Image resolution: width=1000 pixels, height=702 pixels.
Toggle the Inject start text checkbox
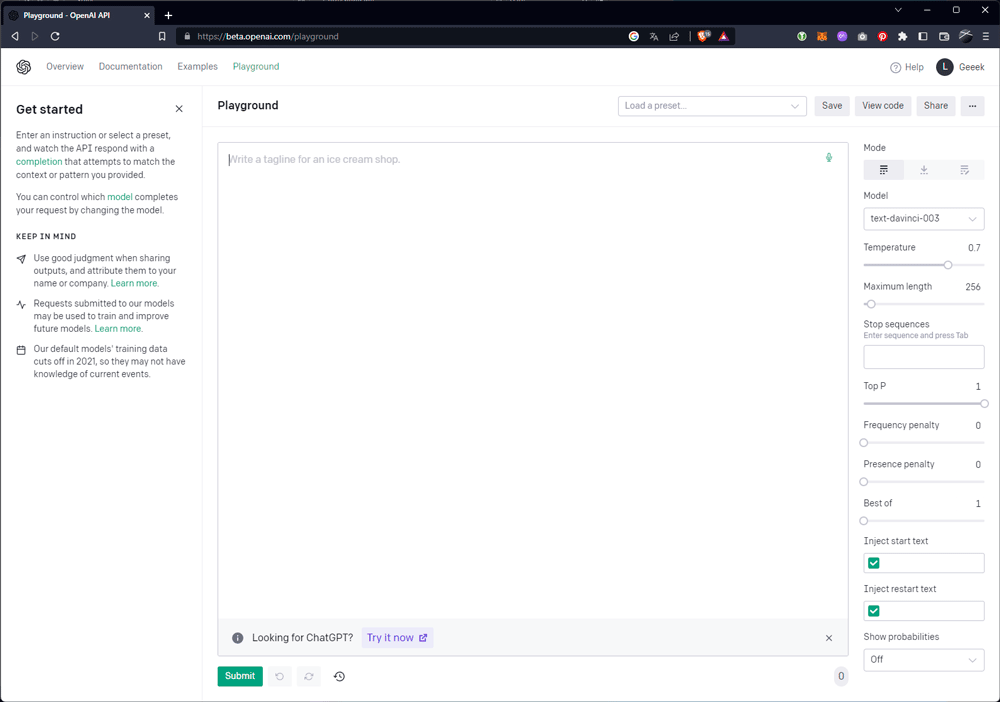(x=874, y=563)
